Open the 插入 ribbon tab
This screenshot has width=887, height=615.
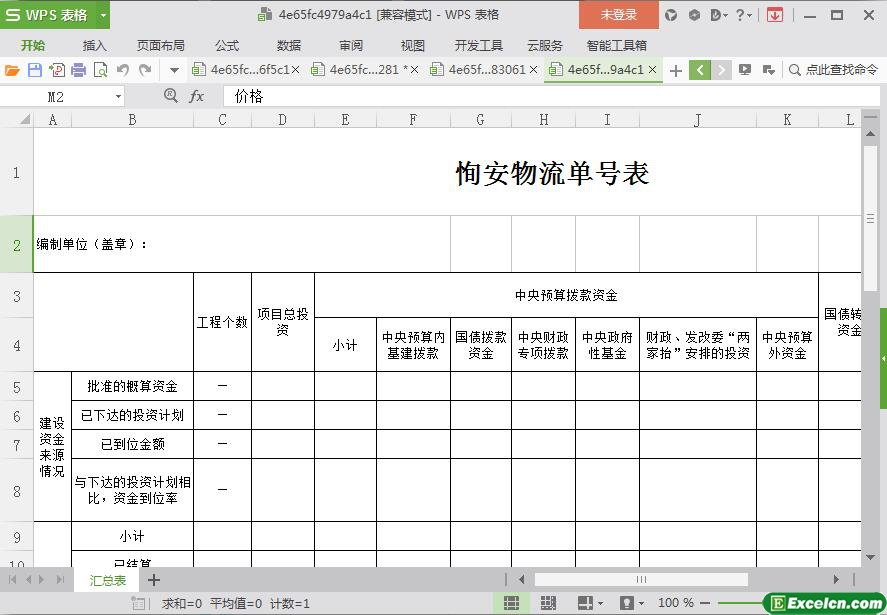coord(95,45)
